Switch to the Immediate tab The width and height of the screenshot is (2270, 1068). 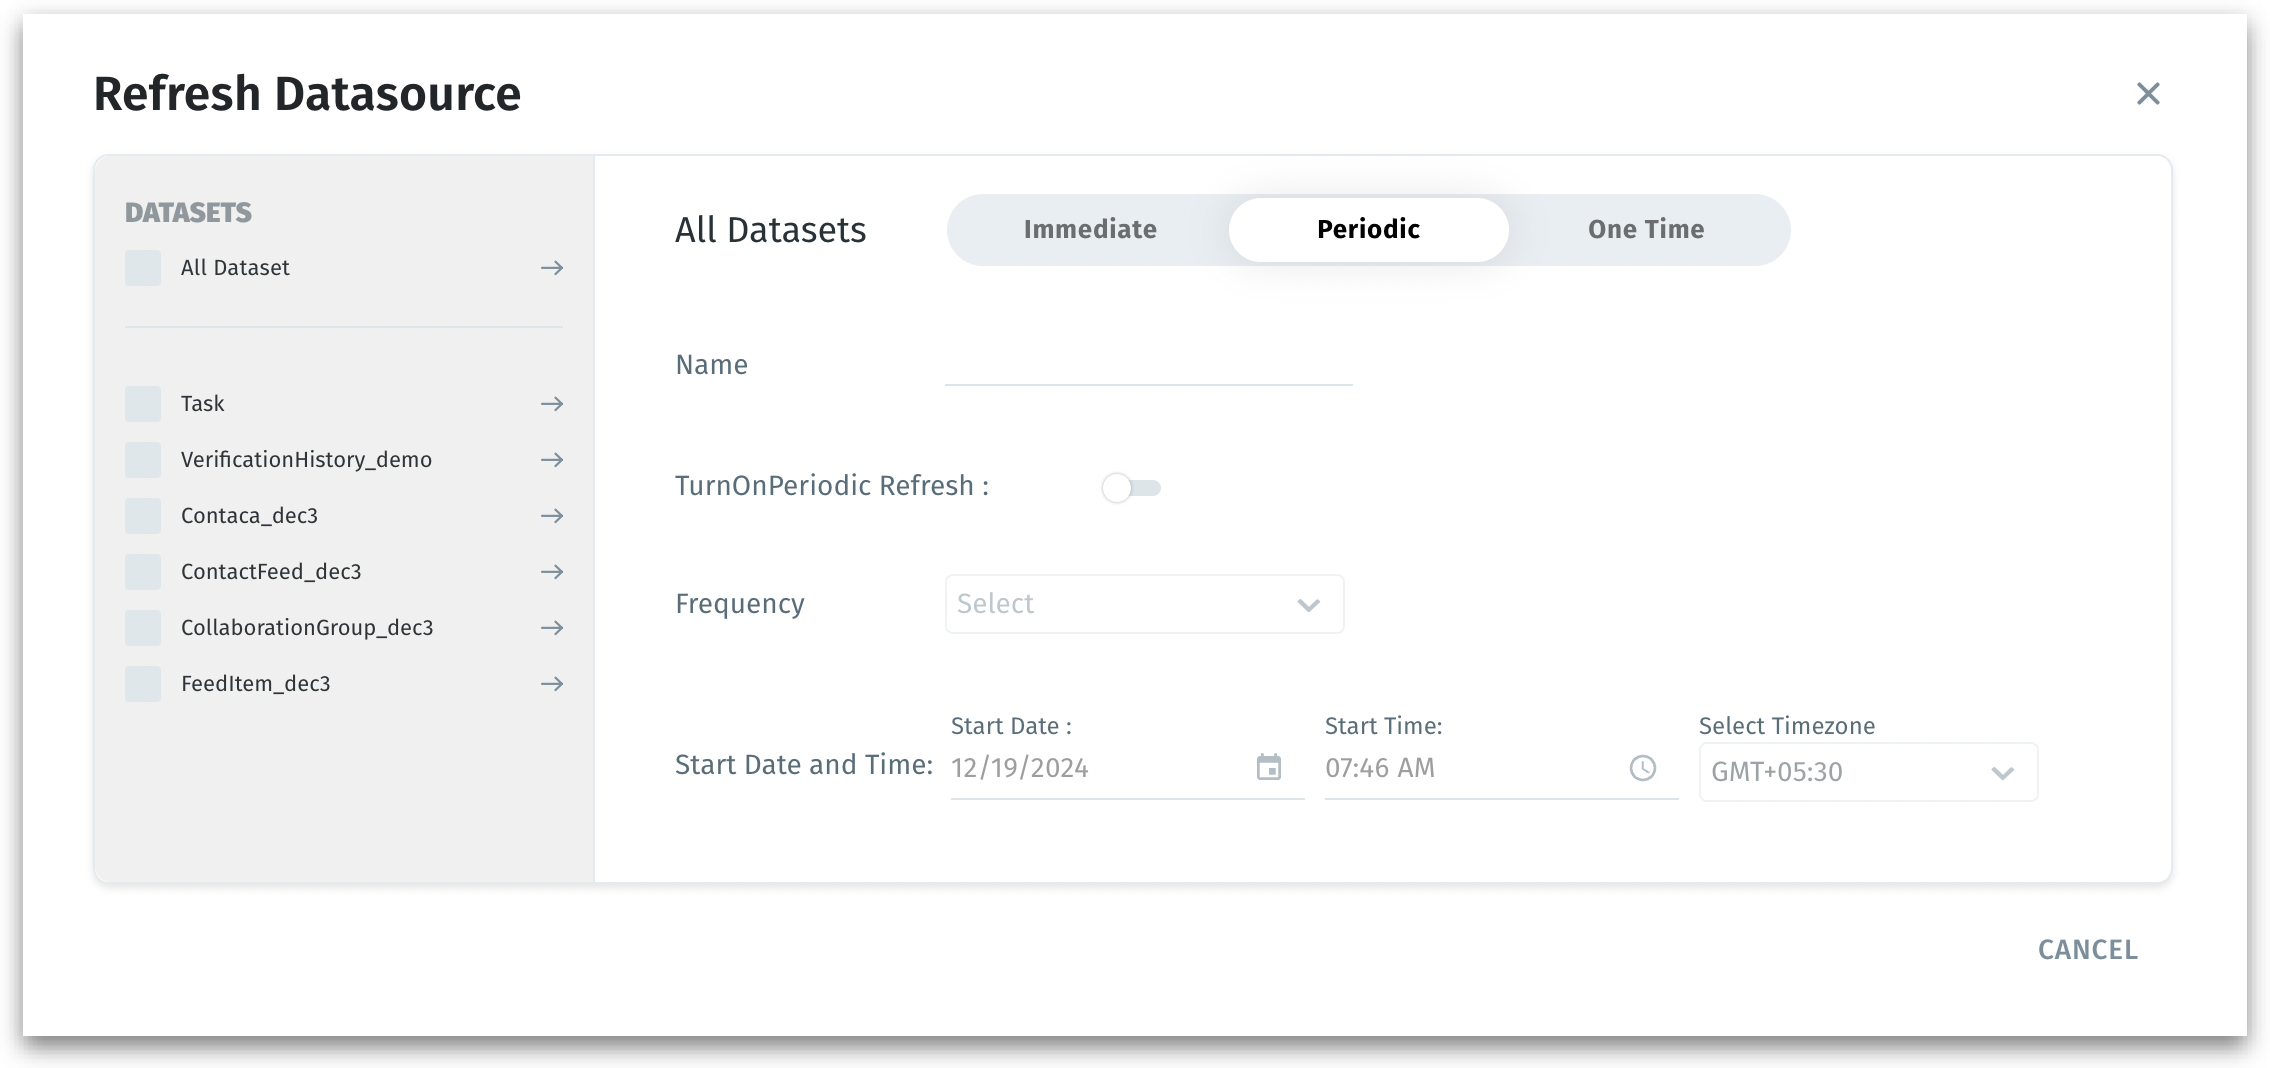tap(1090, 230)
